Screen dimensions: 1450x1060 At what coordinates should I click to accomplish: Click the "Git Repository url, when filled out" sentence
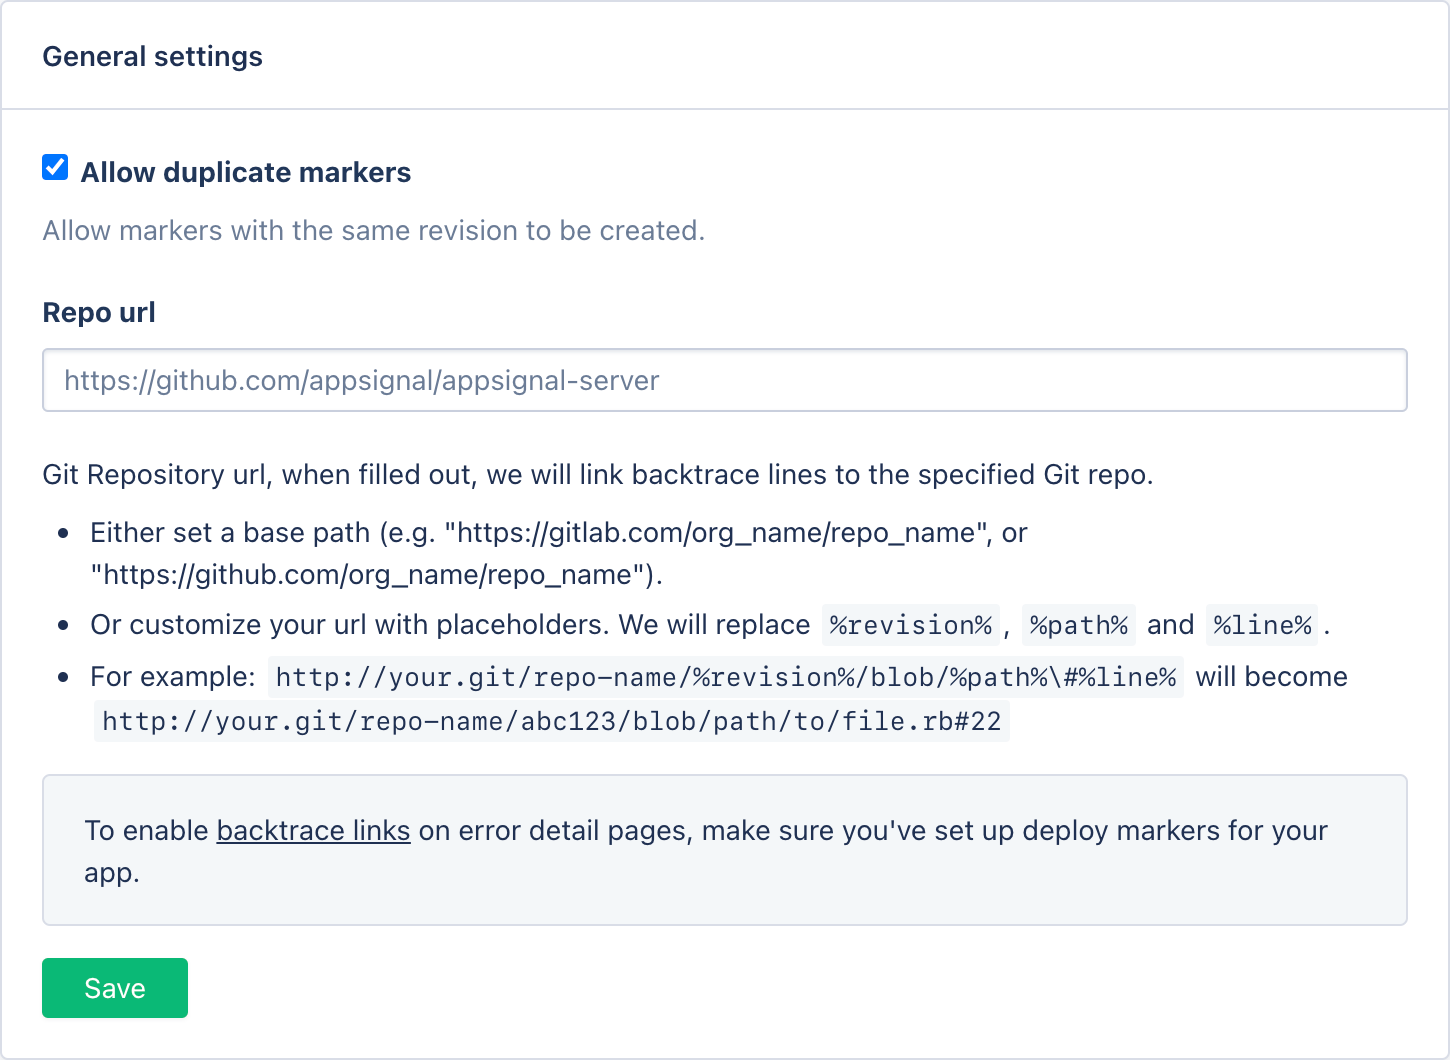(597, 475)
